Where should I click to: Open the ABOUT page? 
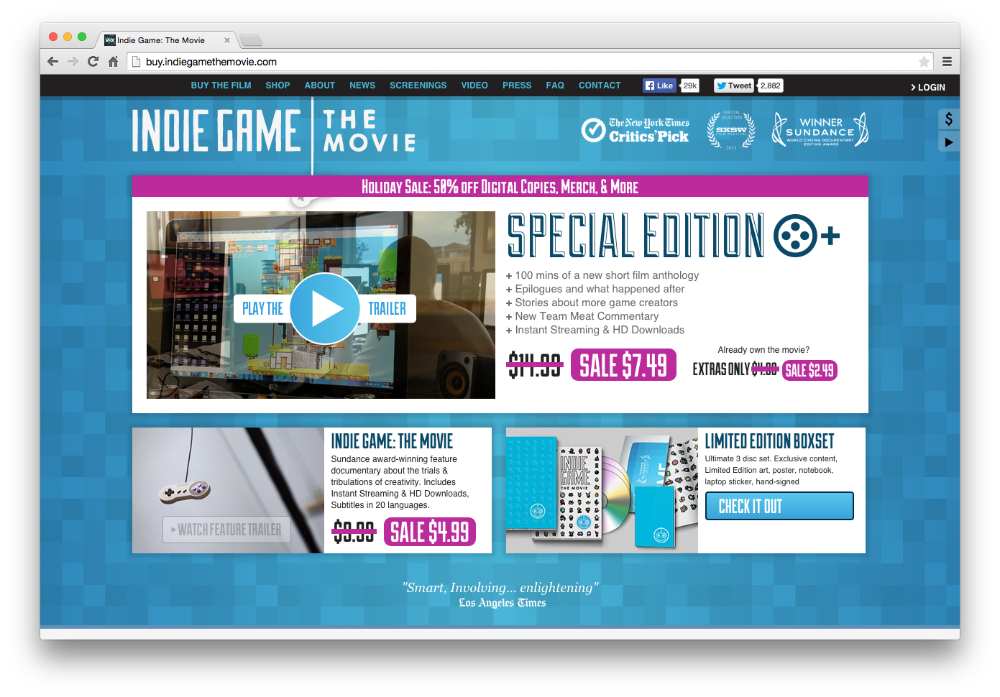[320, 85]
